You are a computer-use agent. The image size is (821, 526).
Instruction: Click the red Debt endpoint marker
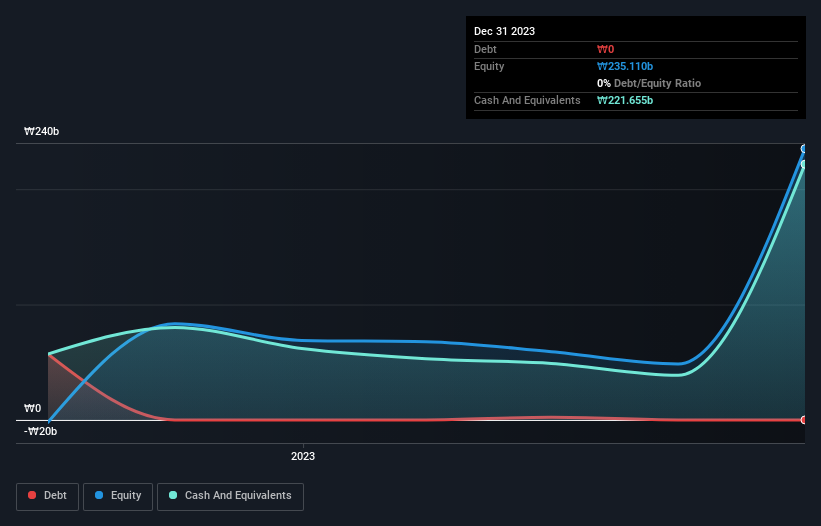(804, 420)
